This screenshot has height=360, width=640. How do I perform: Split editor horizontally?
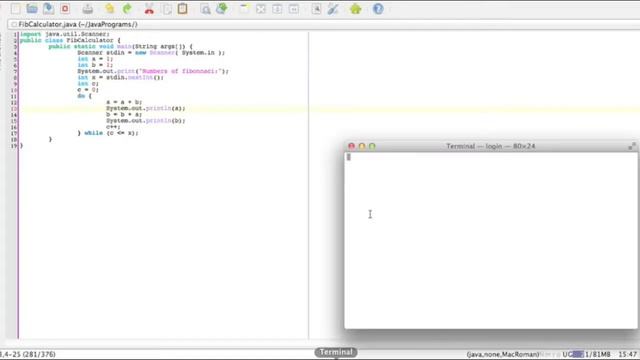(x=277, y=9)
